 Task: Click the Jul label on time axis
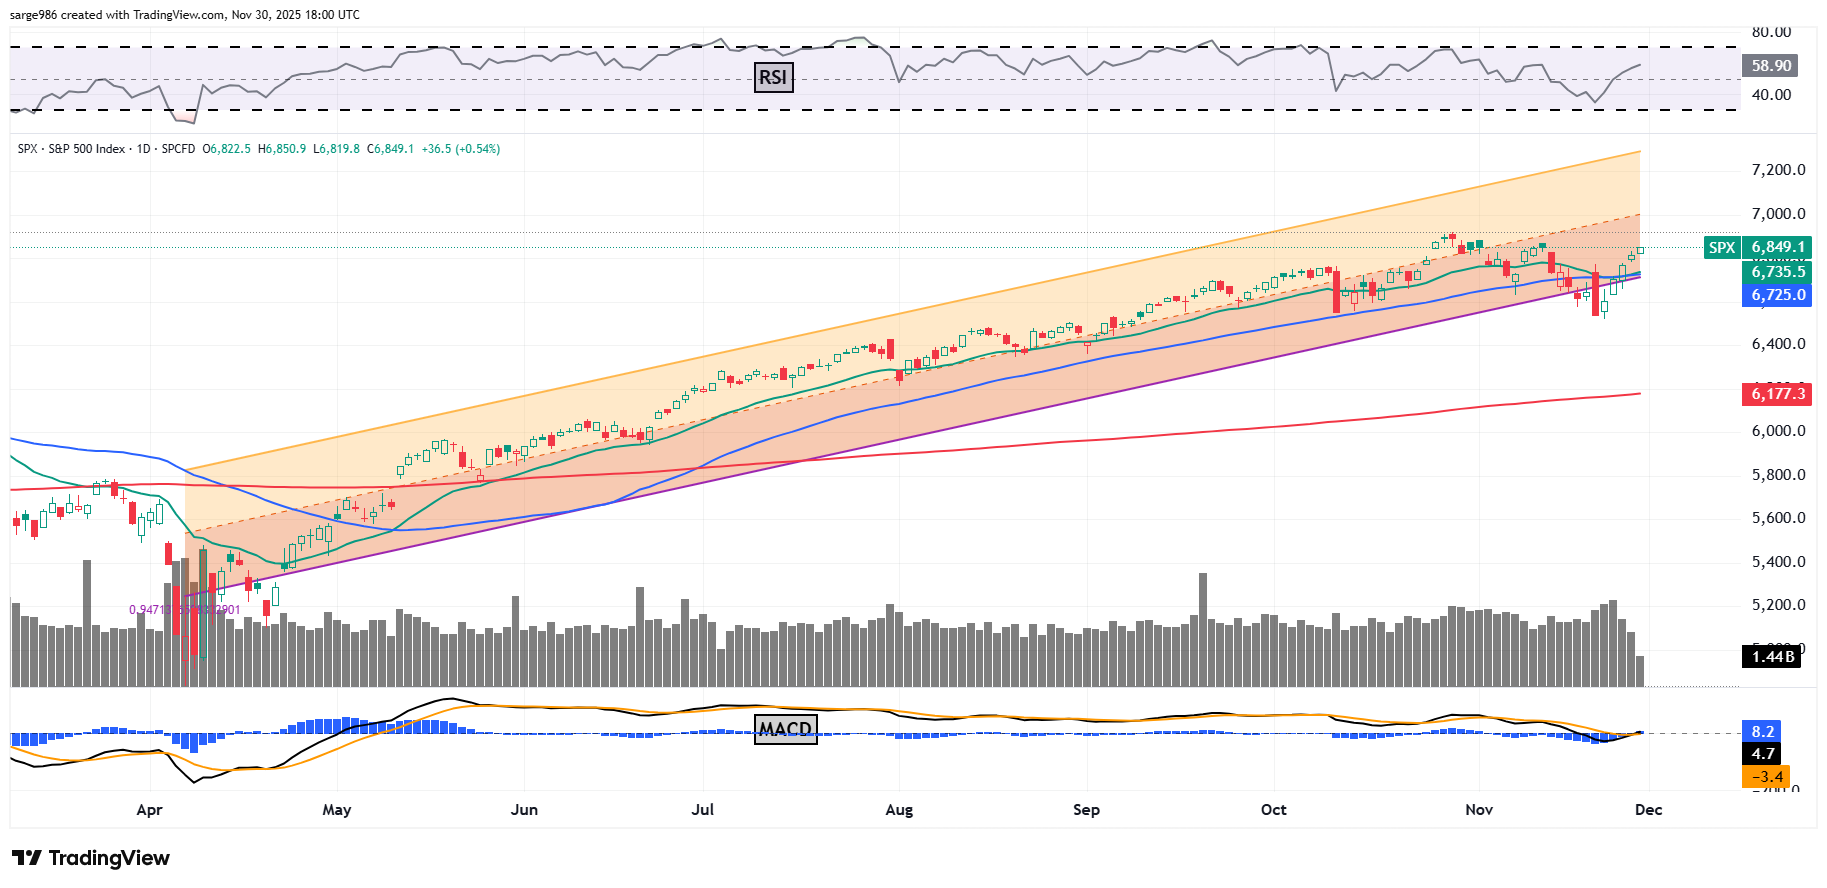[x=702, y=810]
